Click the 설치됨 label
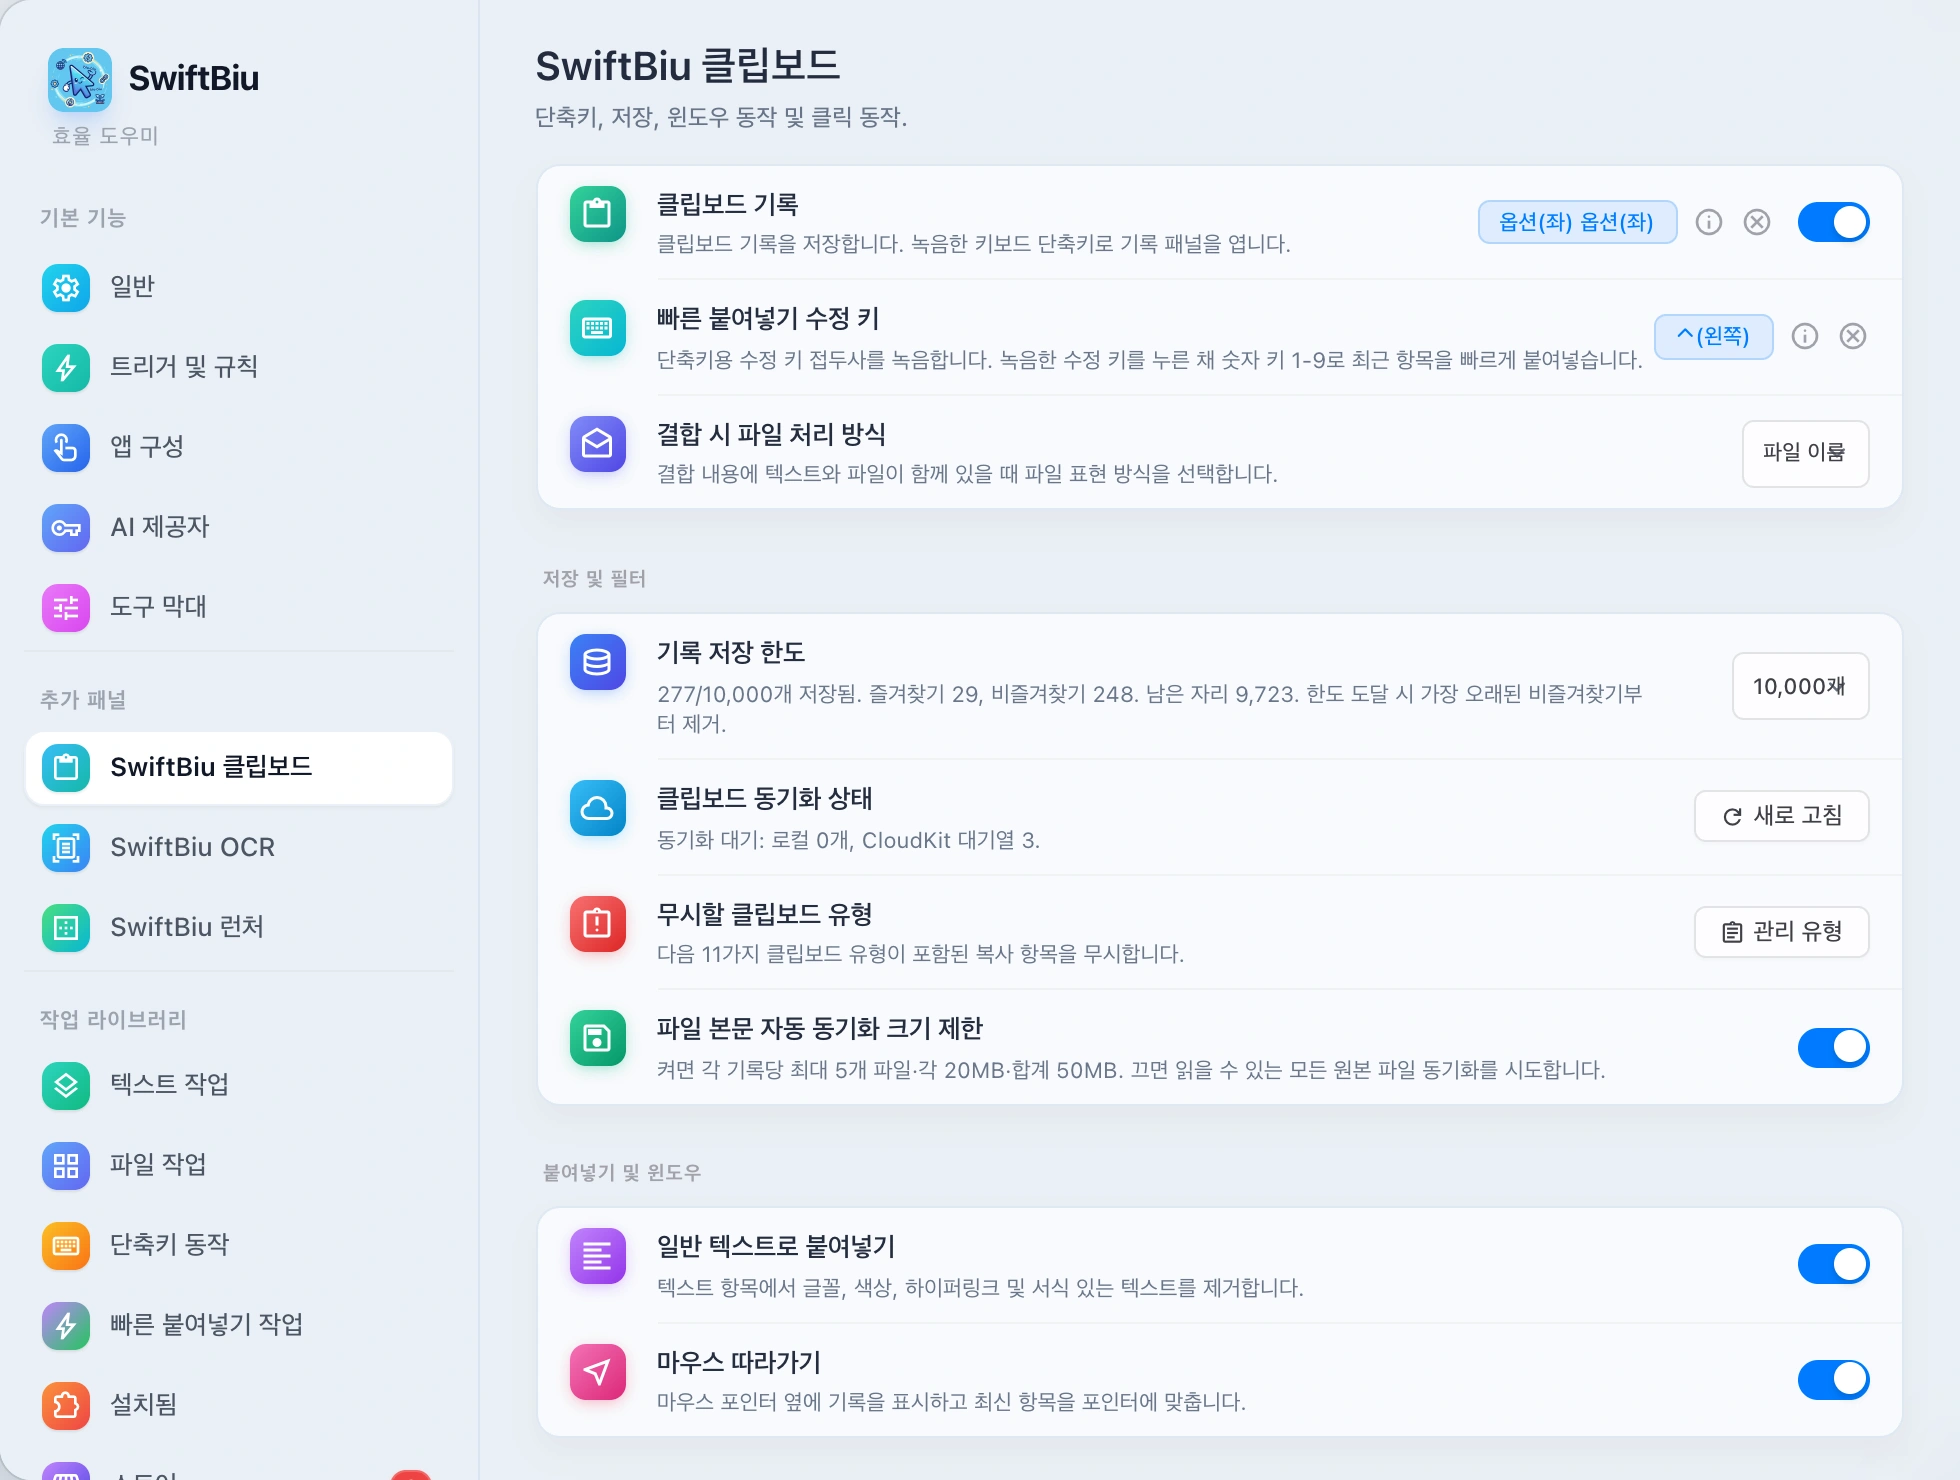This screenshot has height=1480, width=1960. point(143,1405)
